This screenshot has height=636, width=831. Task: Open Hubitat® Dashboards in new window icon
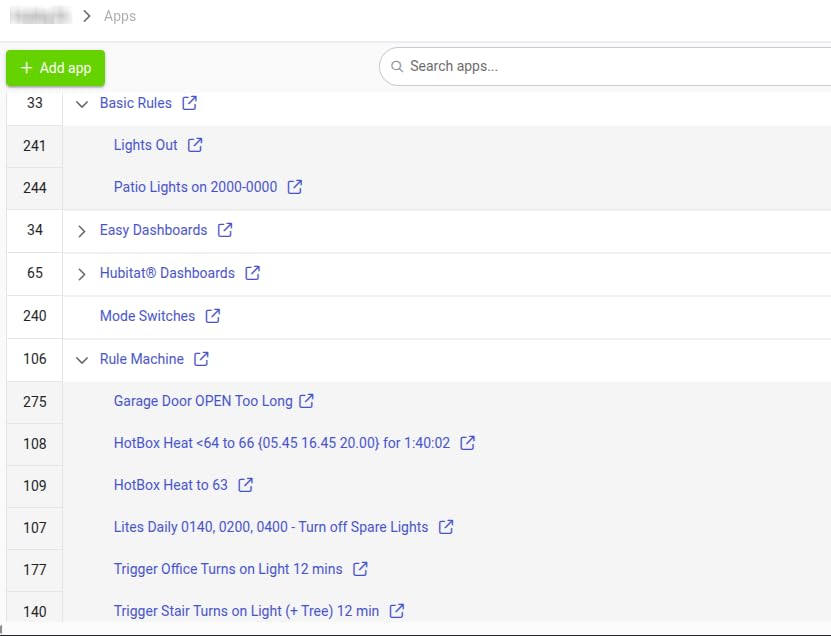point(253,273)
